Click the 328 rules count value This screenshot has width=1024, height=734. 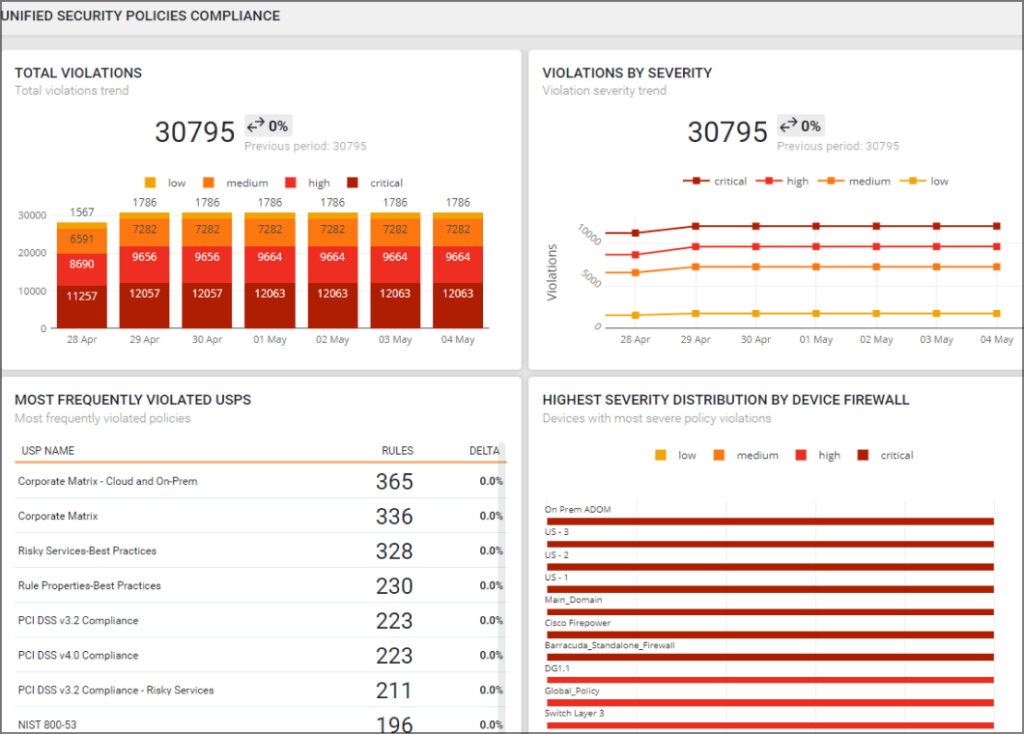(x=394, y=551)
